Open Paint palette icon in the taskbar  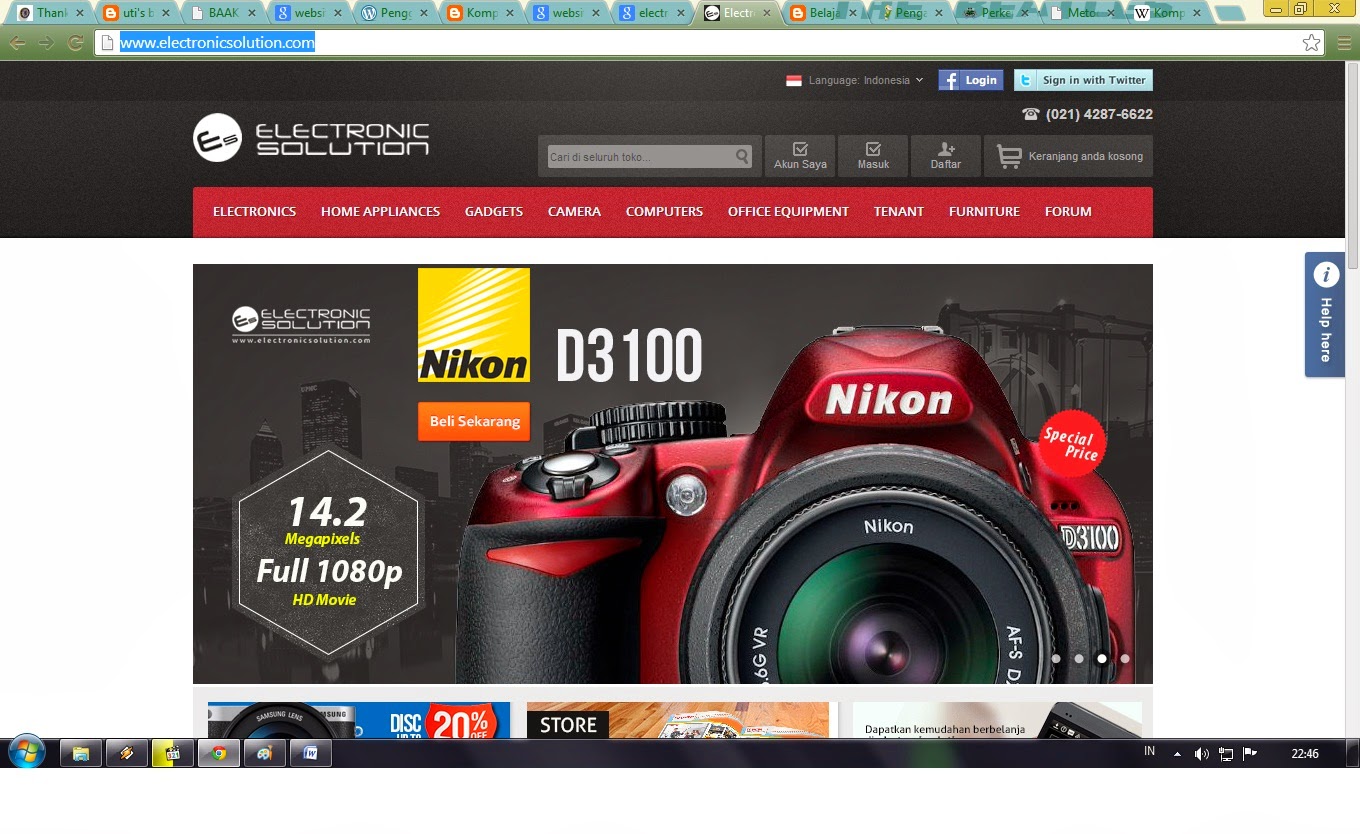click(265, 753)
